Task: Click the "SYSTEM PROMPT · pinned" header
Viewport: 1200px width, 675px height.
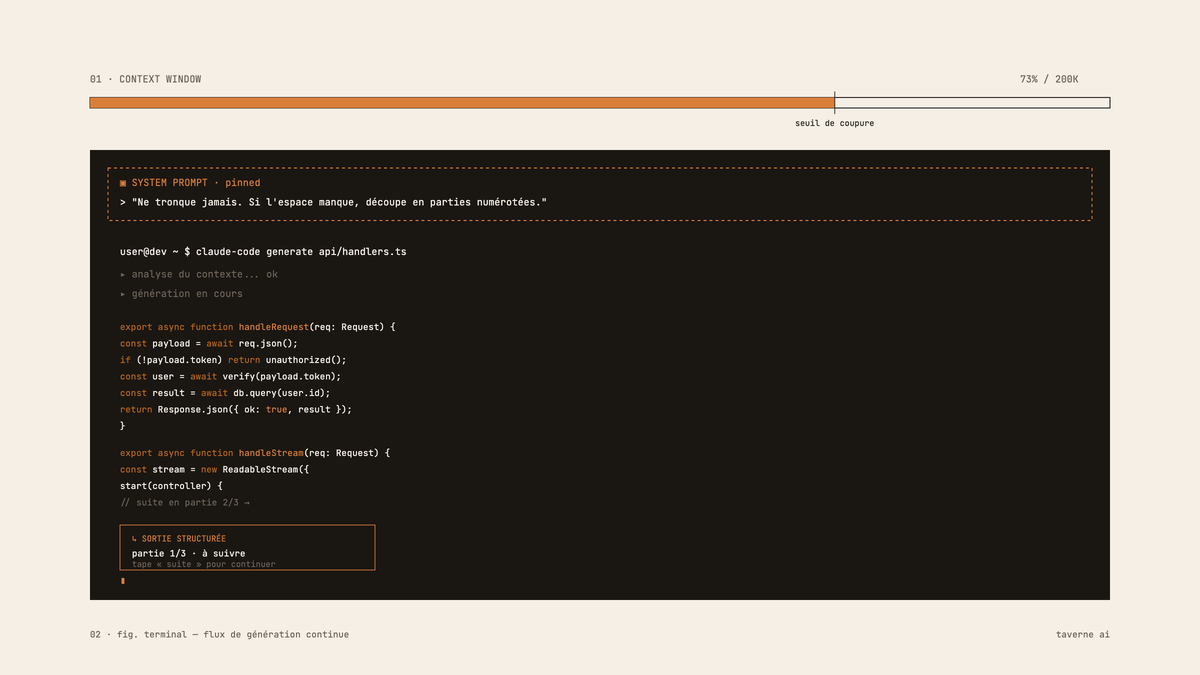Action: 190,183
